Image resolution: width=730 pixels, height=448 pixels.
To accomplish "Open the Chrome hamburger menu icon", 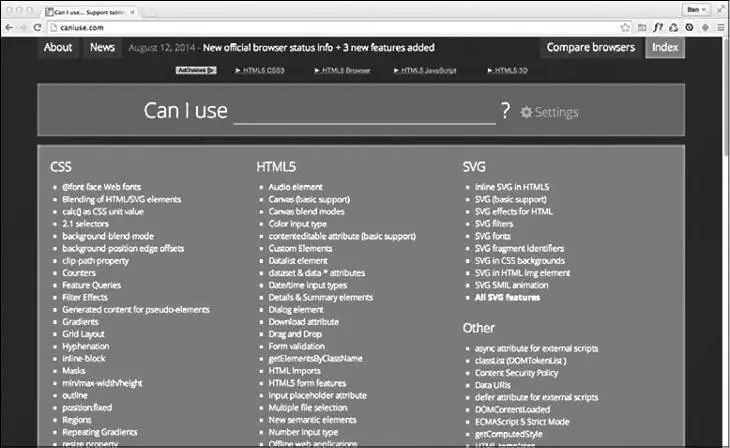I will click(x=721, y=28).
